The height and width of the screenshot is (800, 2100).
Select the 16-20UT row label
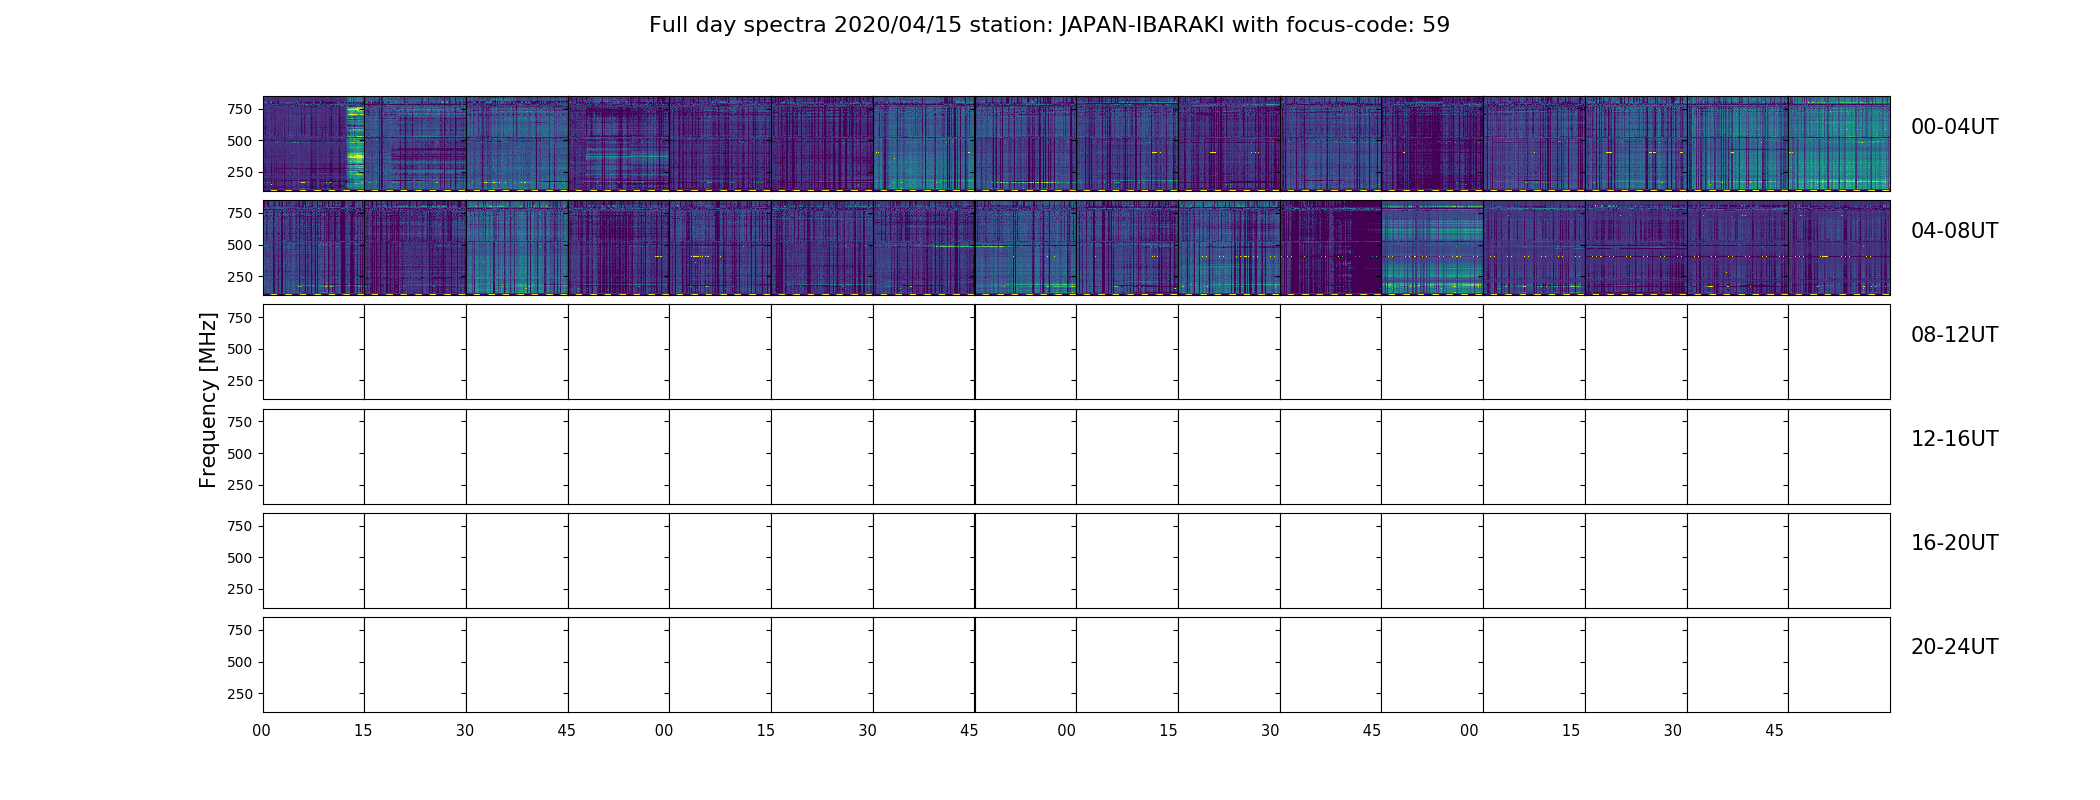(x=1954, y=543)
